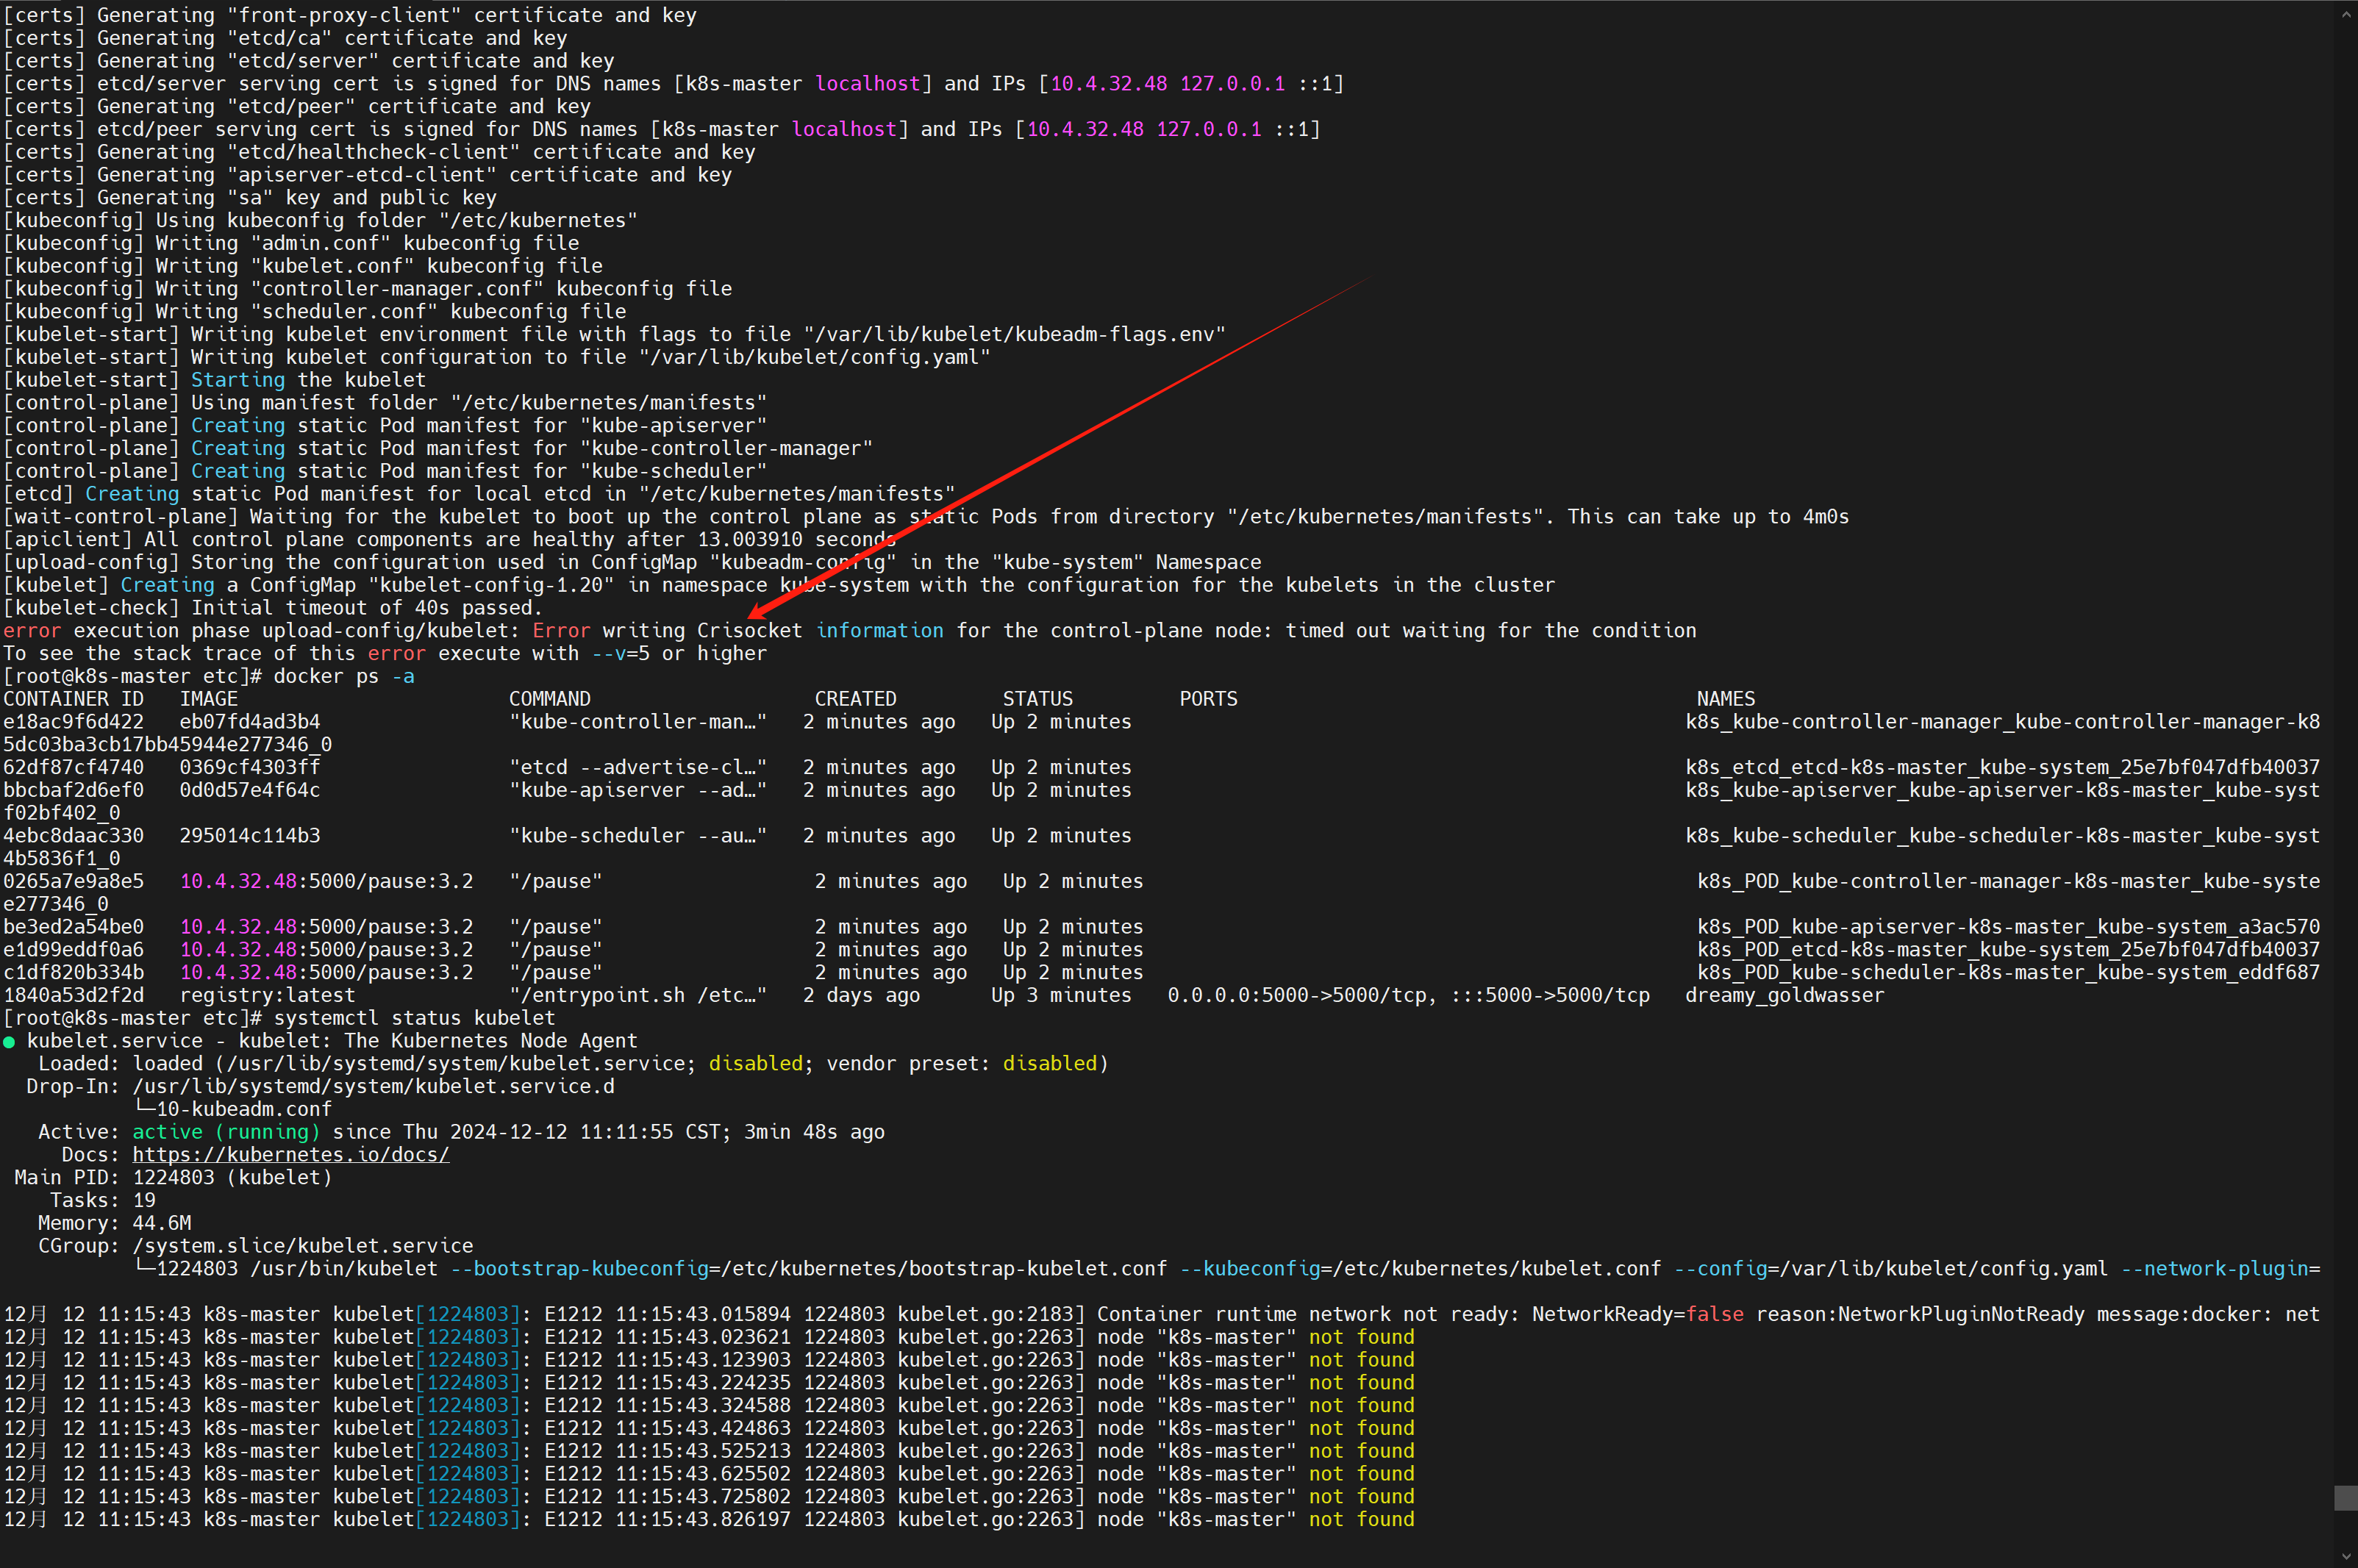
Task: Click the 'CONTAINER ID' column header
Action: [x=73, y=699]
